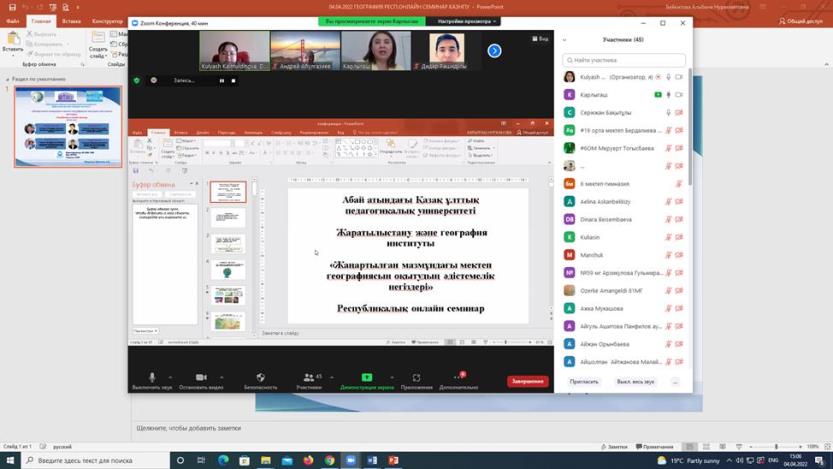Open the Приложения apps icon
Viewport: 833px width, 469px height.
(417, 378)
